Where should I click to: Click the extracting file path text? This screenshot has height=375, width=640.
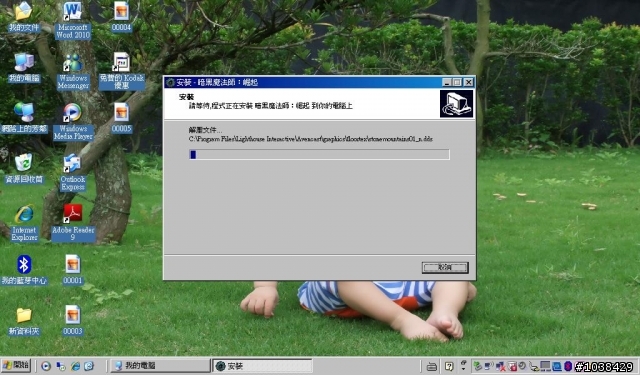pos(311,139)
